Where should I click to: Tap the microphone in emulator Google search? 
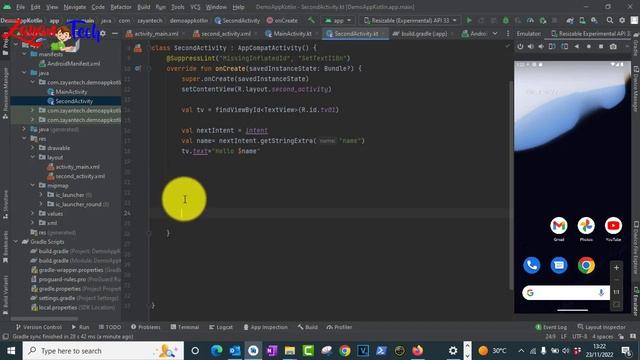point(601,293)
